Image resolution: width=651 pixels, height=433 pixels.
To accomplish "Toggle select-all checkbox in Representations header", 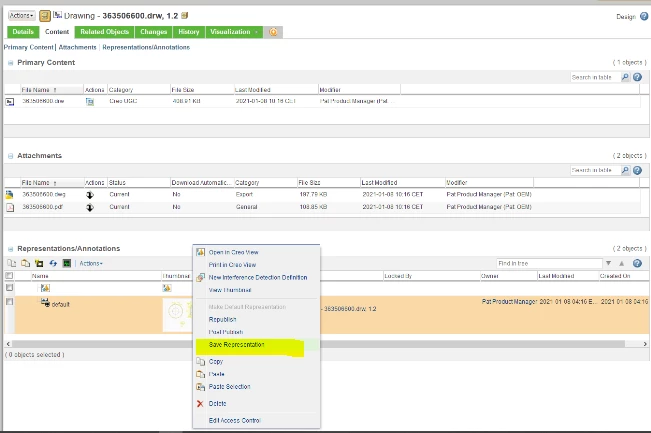I will point(9,276).
